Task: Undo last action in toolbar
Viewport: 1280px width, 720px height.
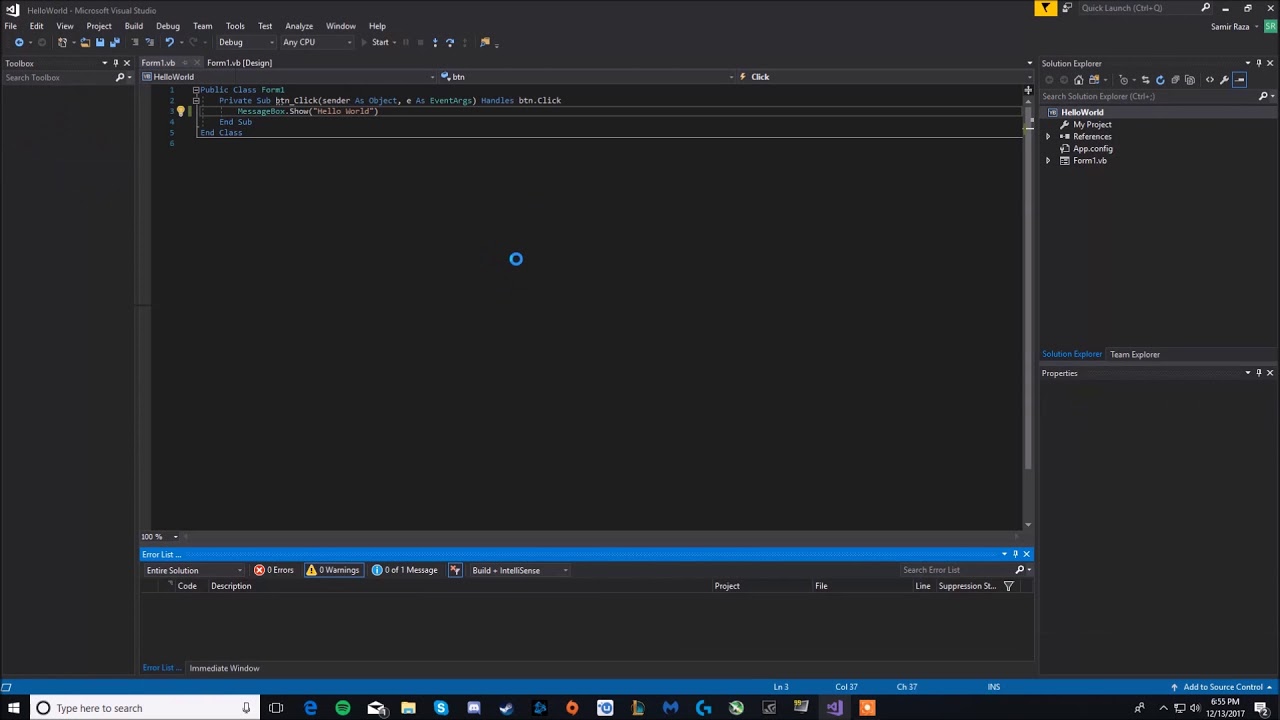Action: tap(170, 42)
